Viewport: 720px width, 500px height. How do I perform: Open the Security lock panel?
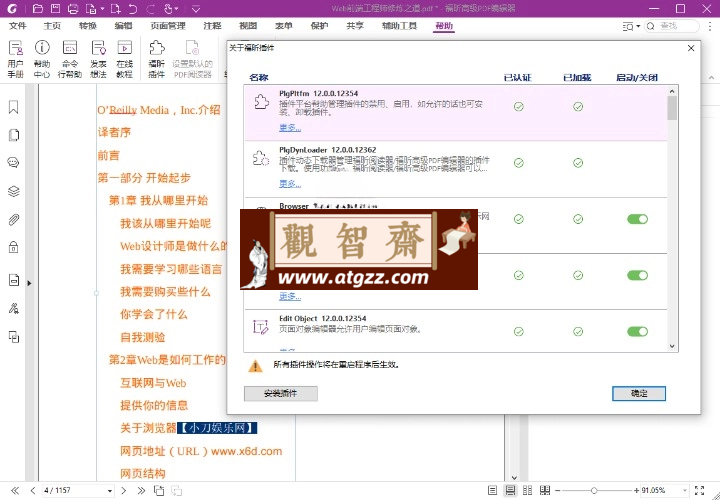(x=14, y=247)
